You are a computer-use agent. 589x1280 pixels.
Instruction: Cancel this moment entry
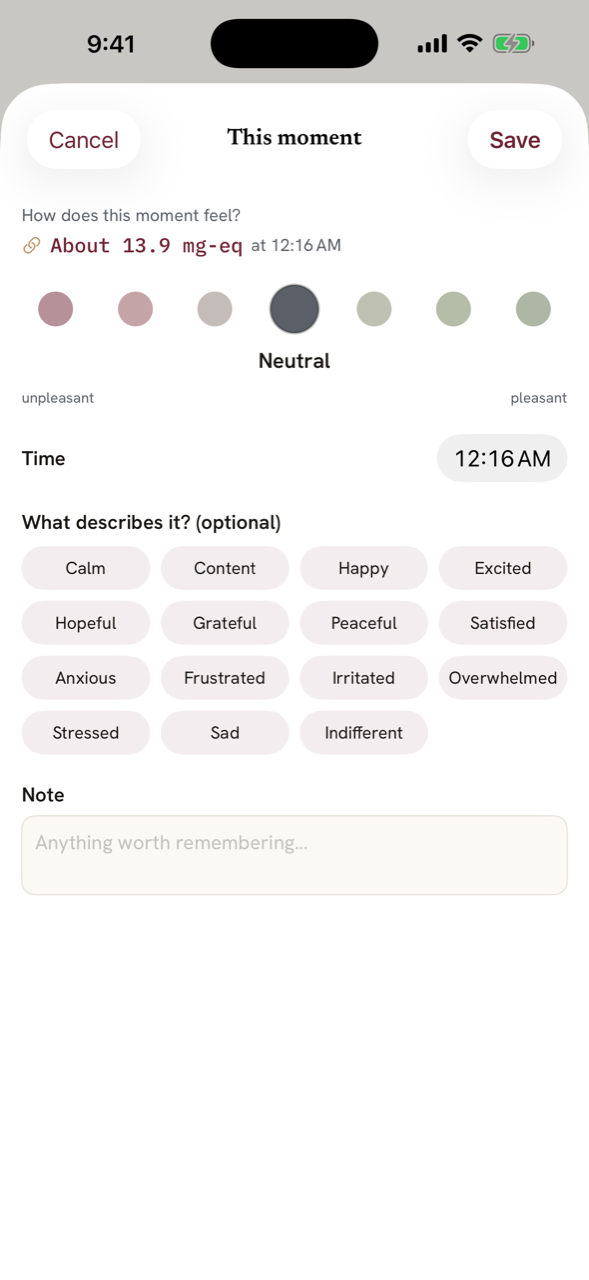(x=84, y=140)
